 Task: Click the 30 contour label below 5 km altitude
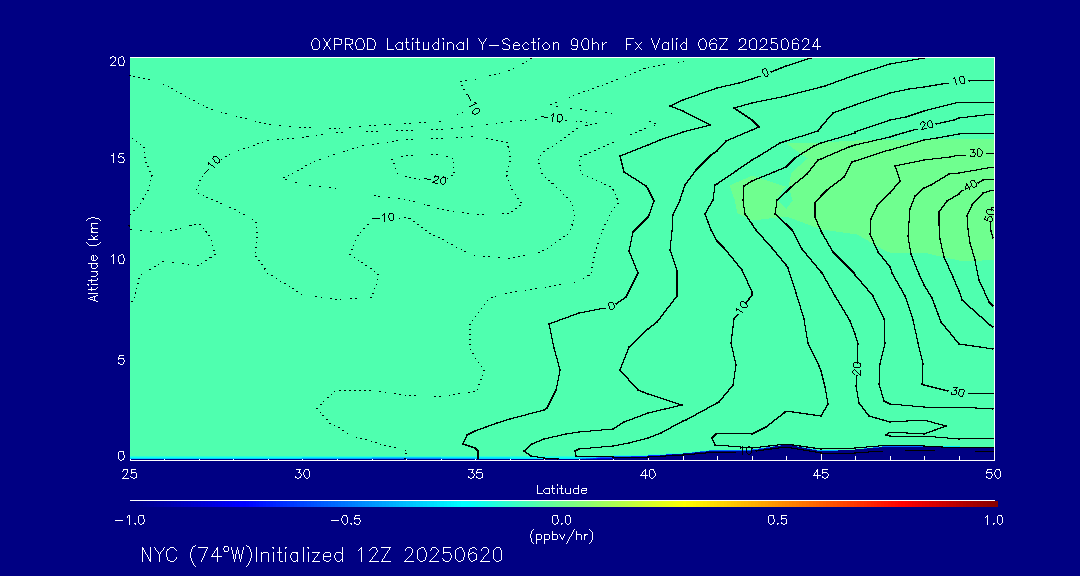(957, 392)
